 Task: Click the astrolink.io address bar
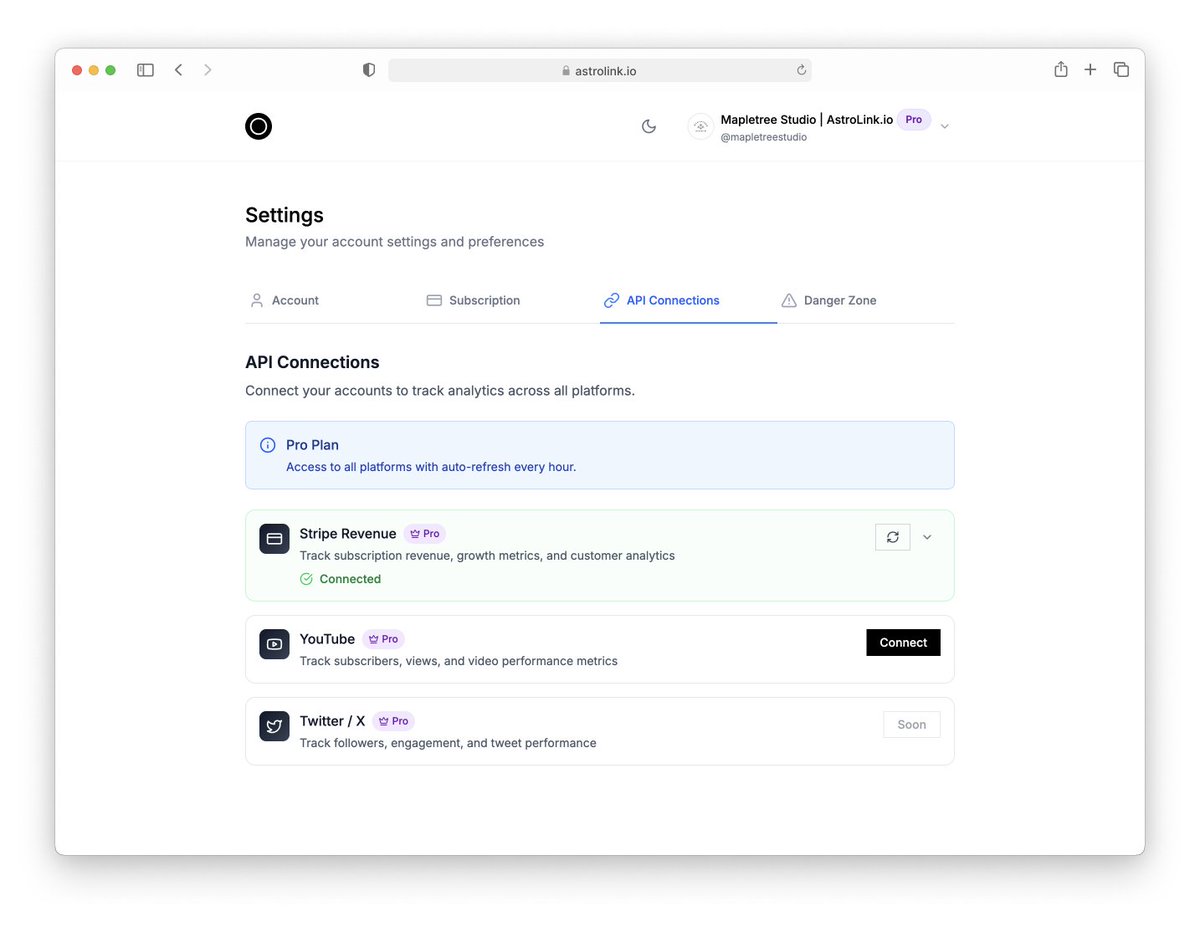[x=600, y=69]
